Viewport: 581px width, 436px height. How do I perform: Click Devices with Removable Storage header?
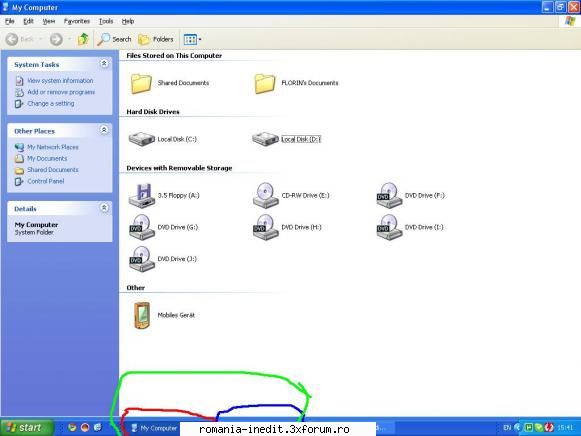pyautogui.click(x=179, y=168)
